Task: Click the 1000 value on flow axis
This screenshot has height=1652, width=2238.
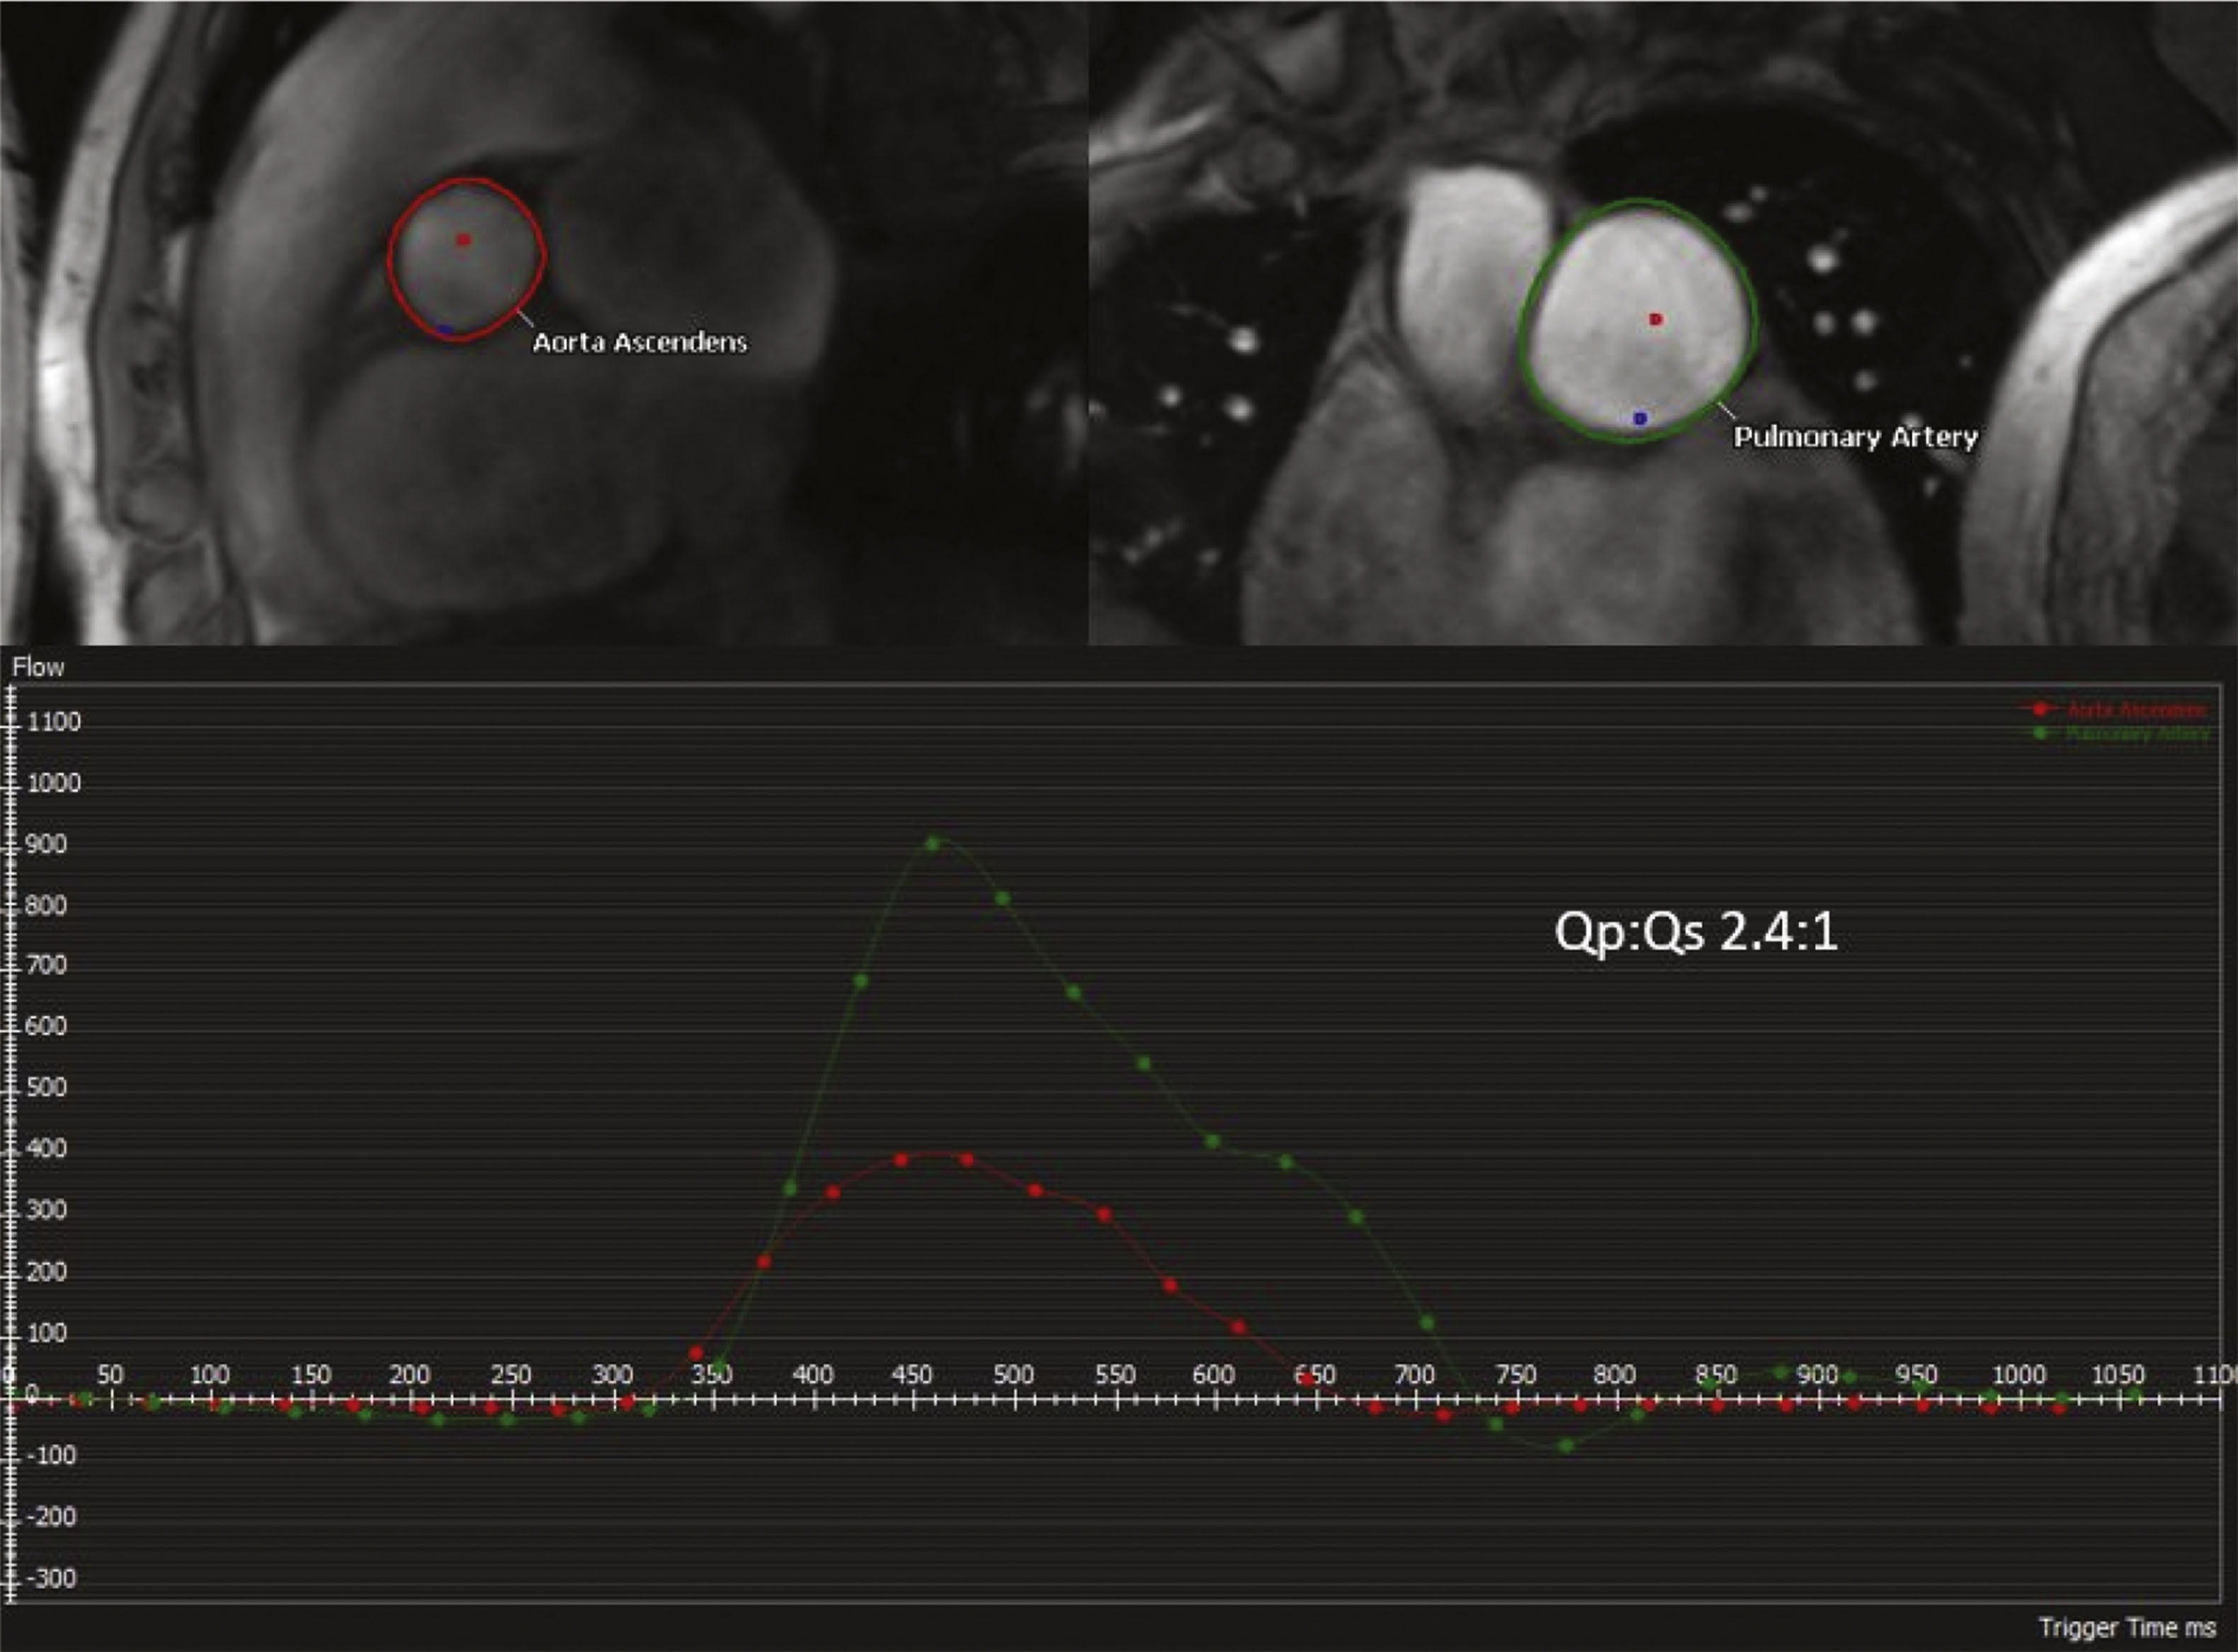Action: (54, 783)
